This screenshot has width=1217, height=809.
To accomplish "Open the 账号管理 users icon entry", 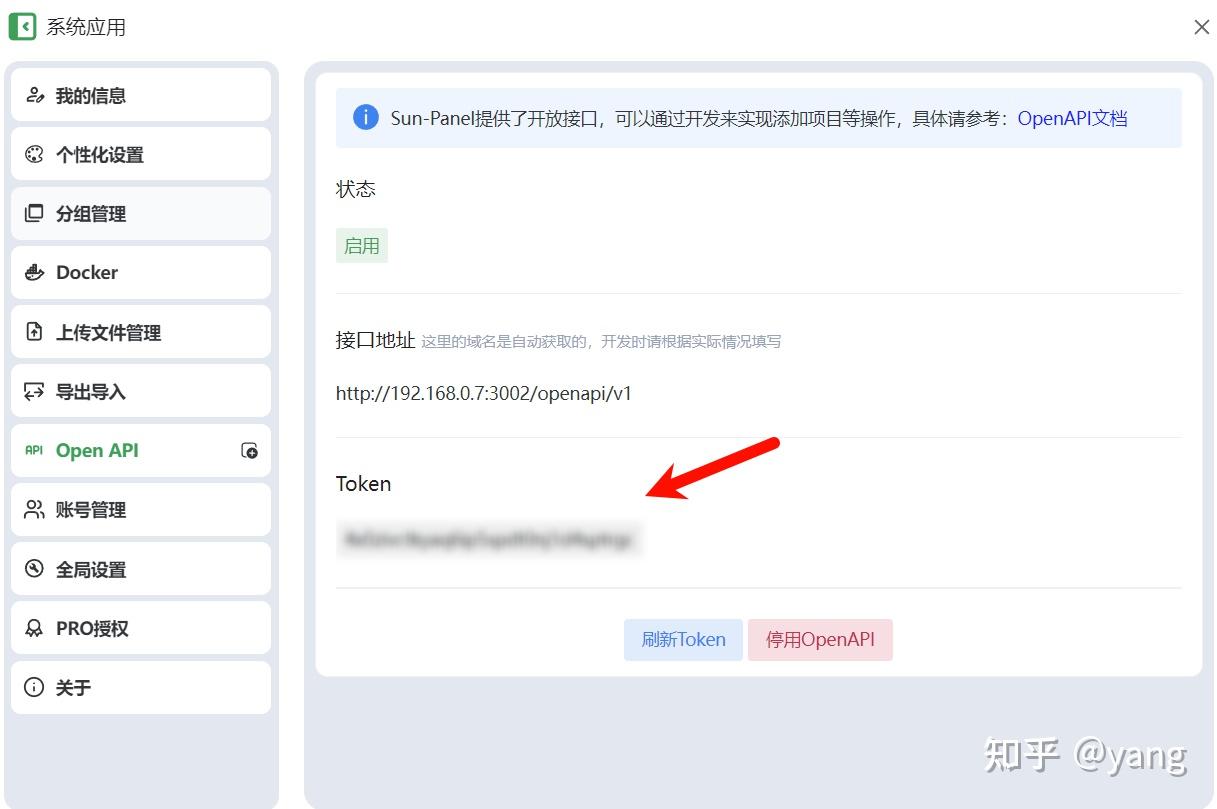I will point(35,510).
